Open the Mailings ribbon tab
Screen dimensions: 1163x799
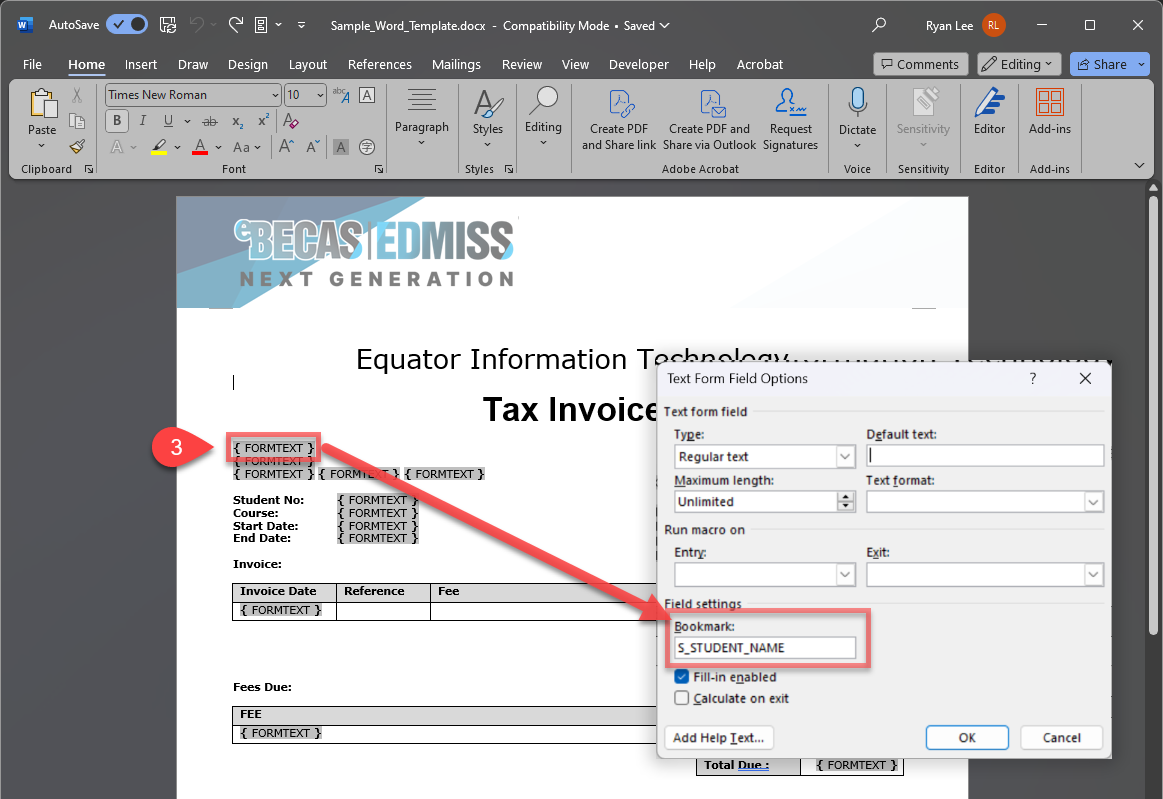[456, 64]
